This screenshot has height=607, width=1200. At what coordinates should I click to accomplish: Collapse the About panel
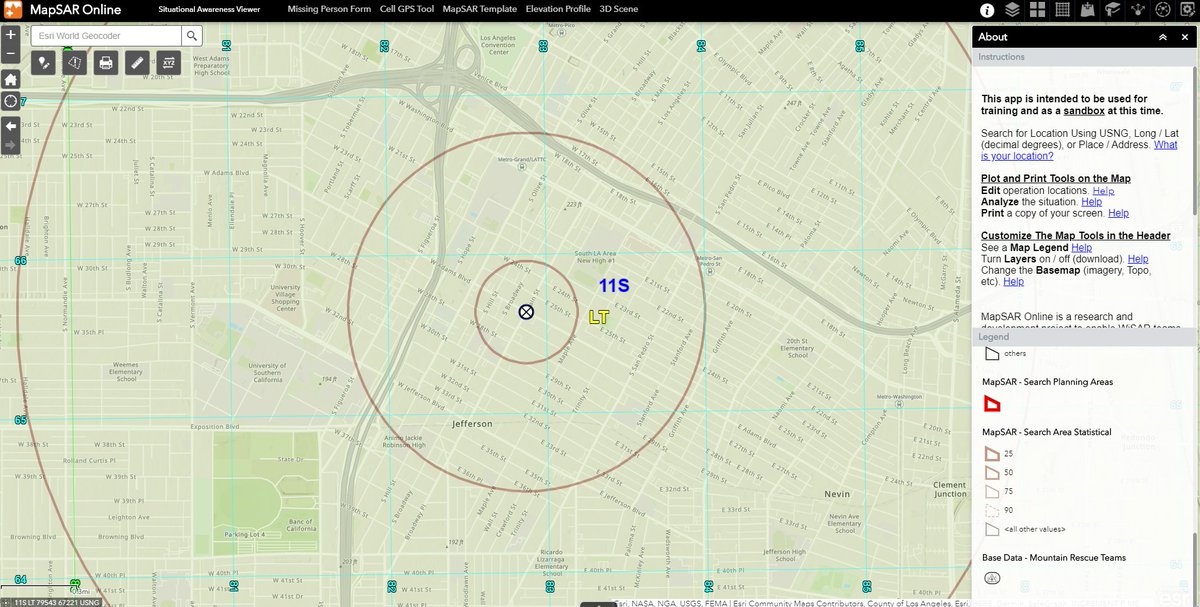(x=1162, y=37)
